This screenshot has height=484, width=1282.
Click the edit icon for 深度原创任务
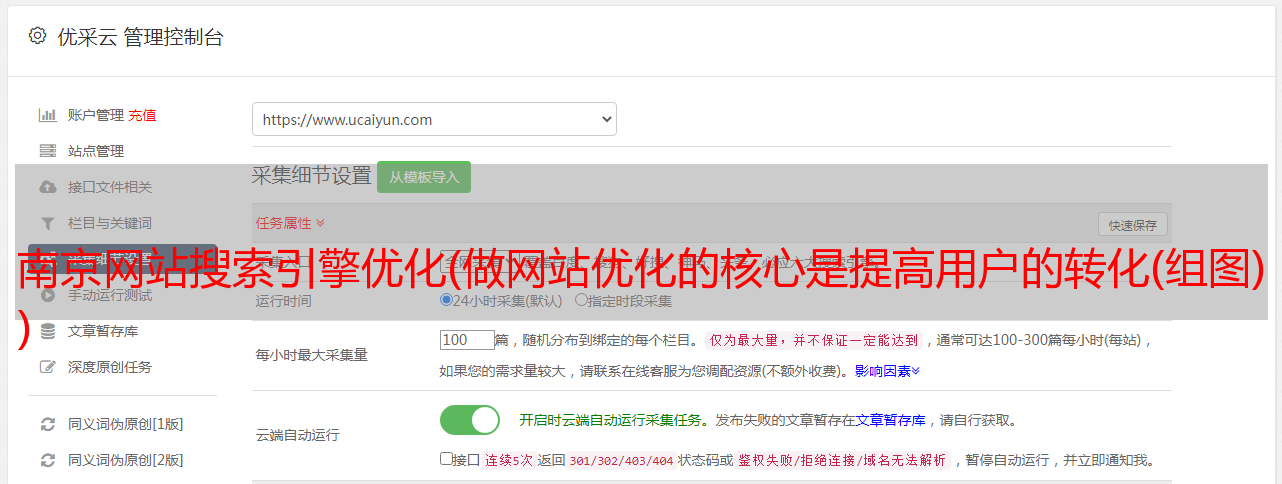point(47,367)
